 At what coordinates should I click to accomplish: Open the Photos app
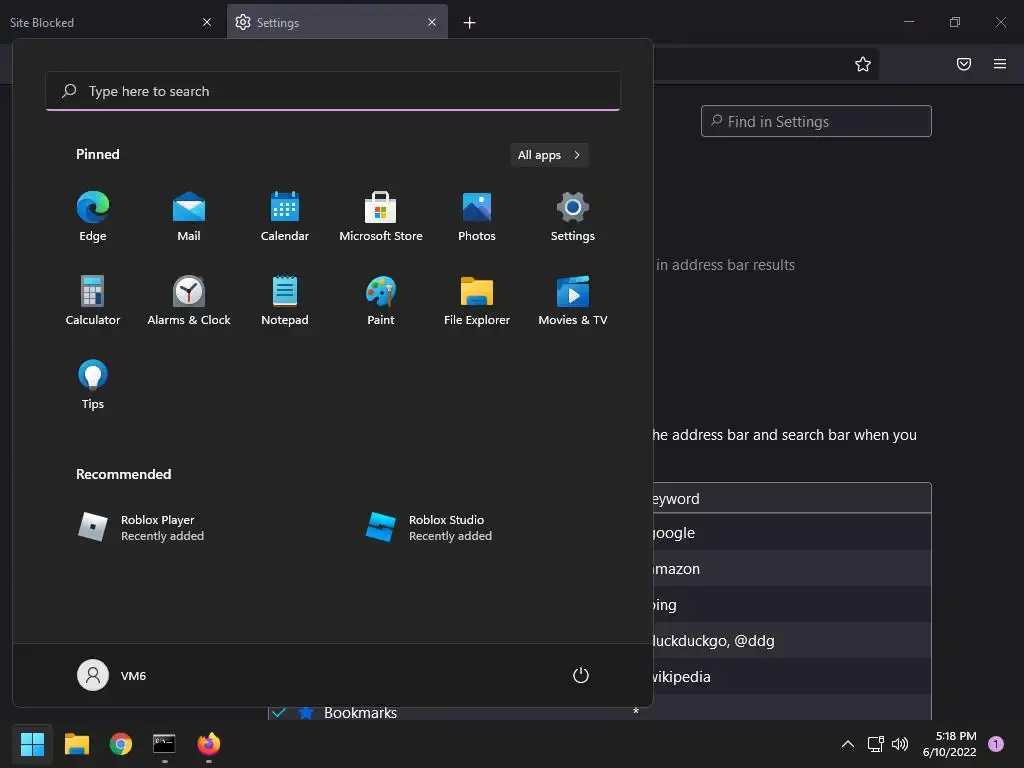[x=477, y=217]
